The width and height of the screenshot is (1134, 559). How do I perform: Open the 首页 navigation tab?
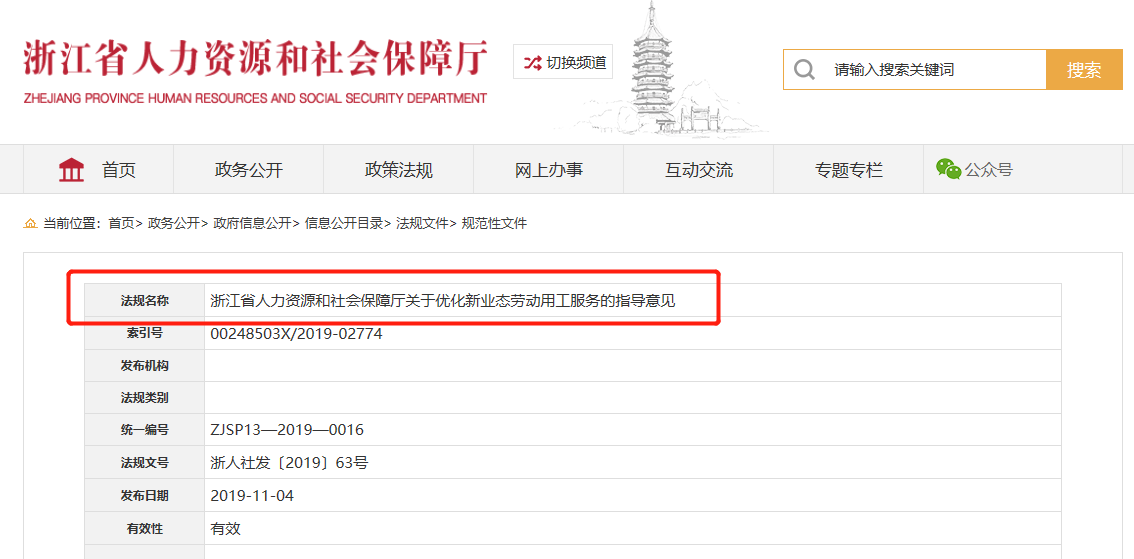click(98, 170)
